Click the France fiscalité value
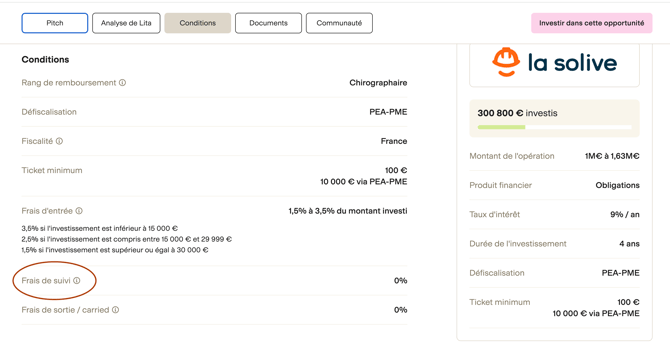The width and height of the screenshot is (670, 360). 394,141
